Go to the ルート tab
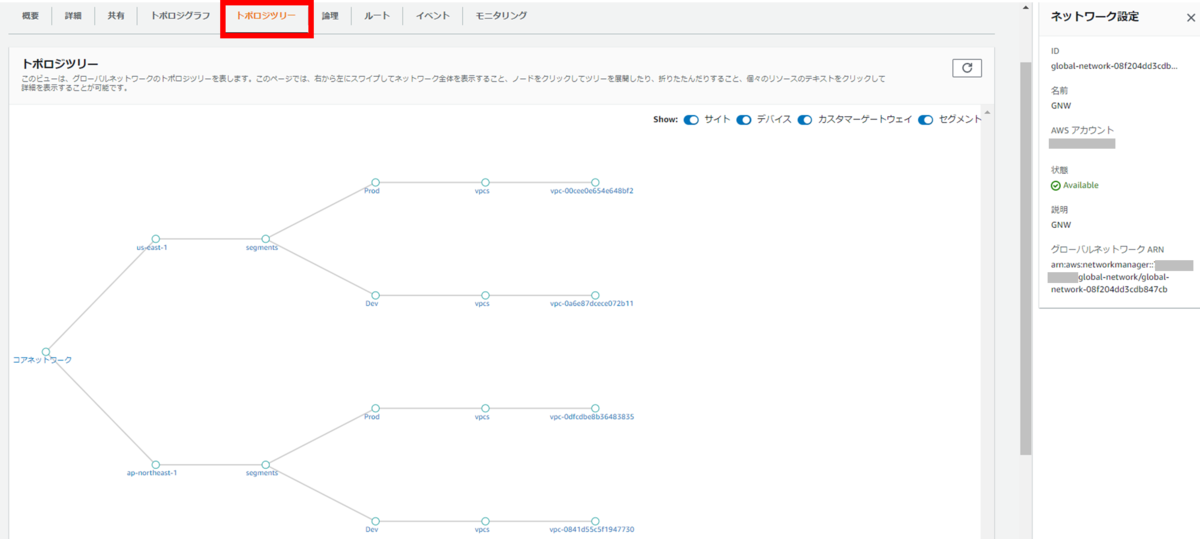Screen dimensions: 1200x539 coord(377,16)
